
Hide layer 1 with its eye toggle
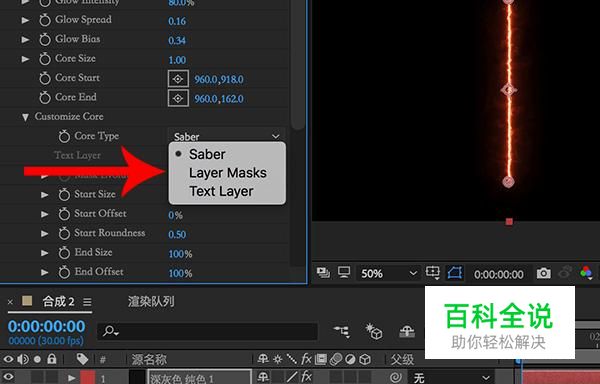click(x=8, y=377)
